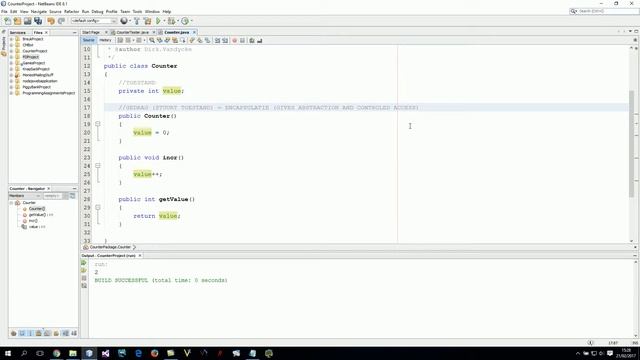Expand the ProgrammingAssignmentsProject folder
This screenshot has width=640, height=360.
coord(11,93)
